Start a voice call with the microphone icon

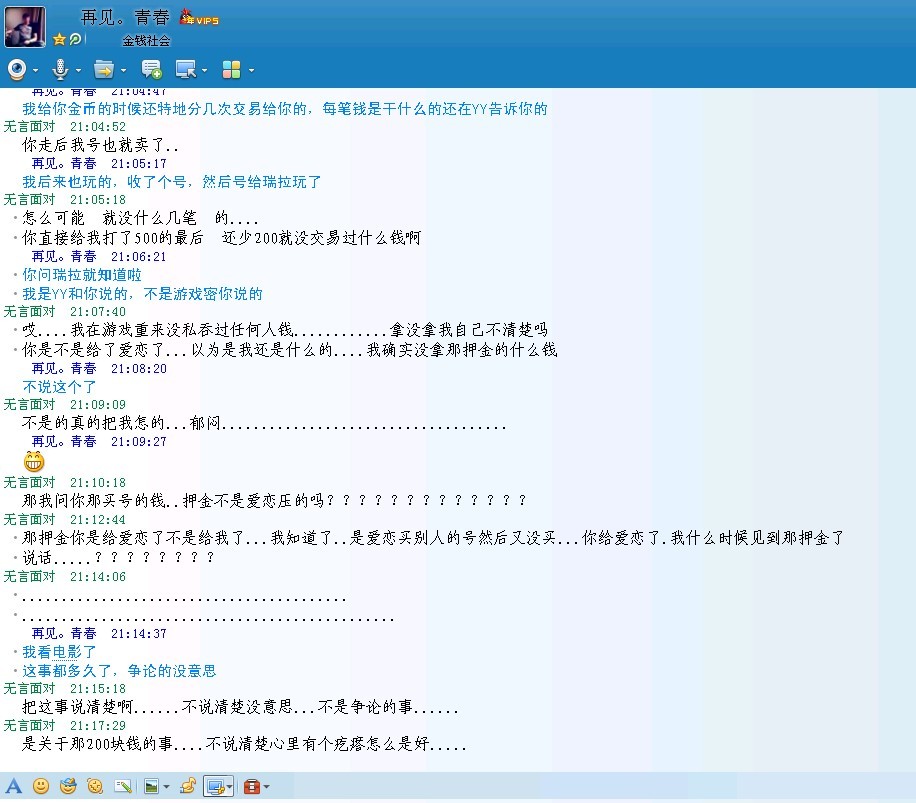[60, 70]
